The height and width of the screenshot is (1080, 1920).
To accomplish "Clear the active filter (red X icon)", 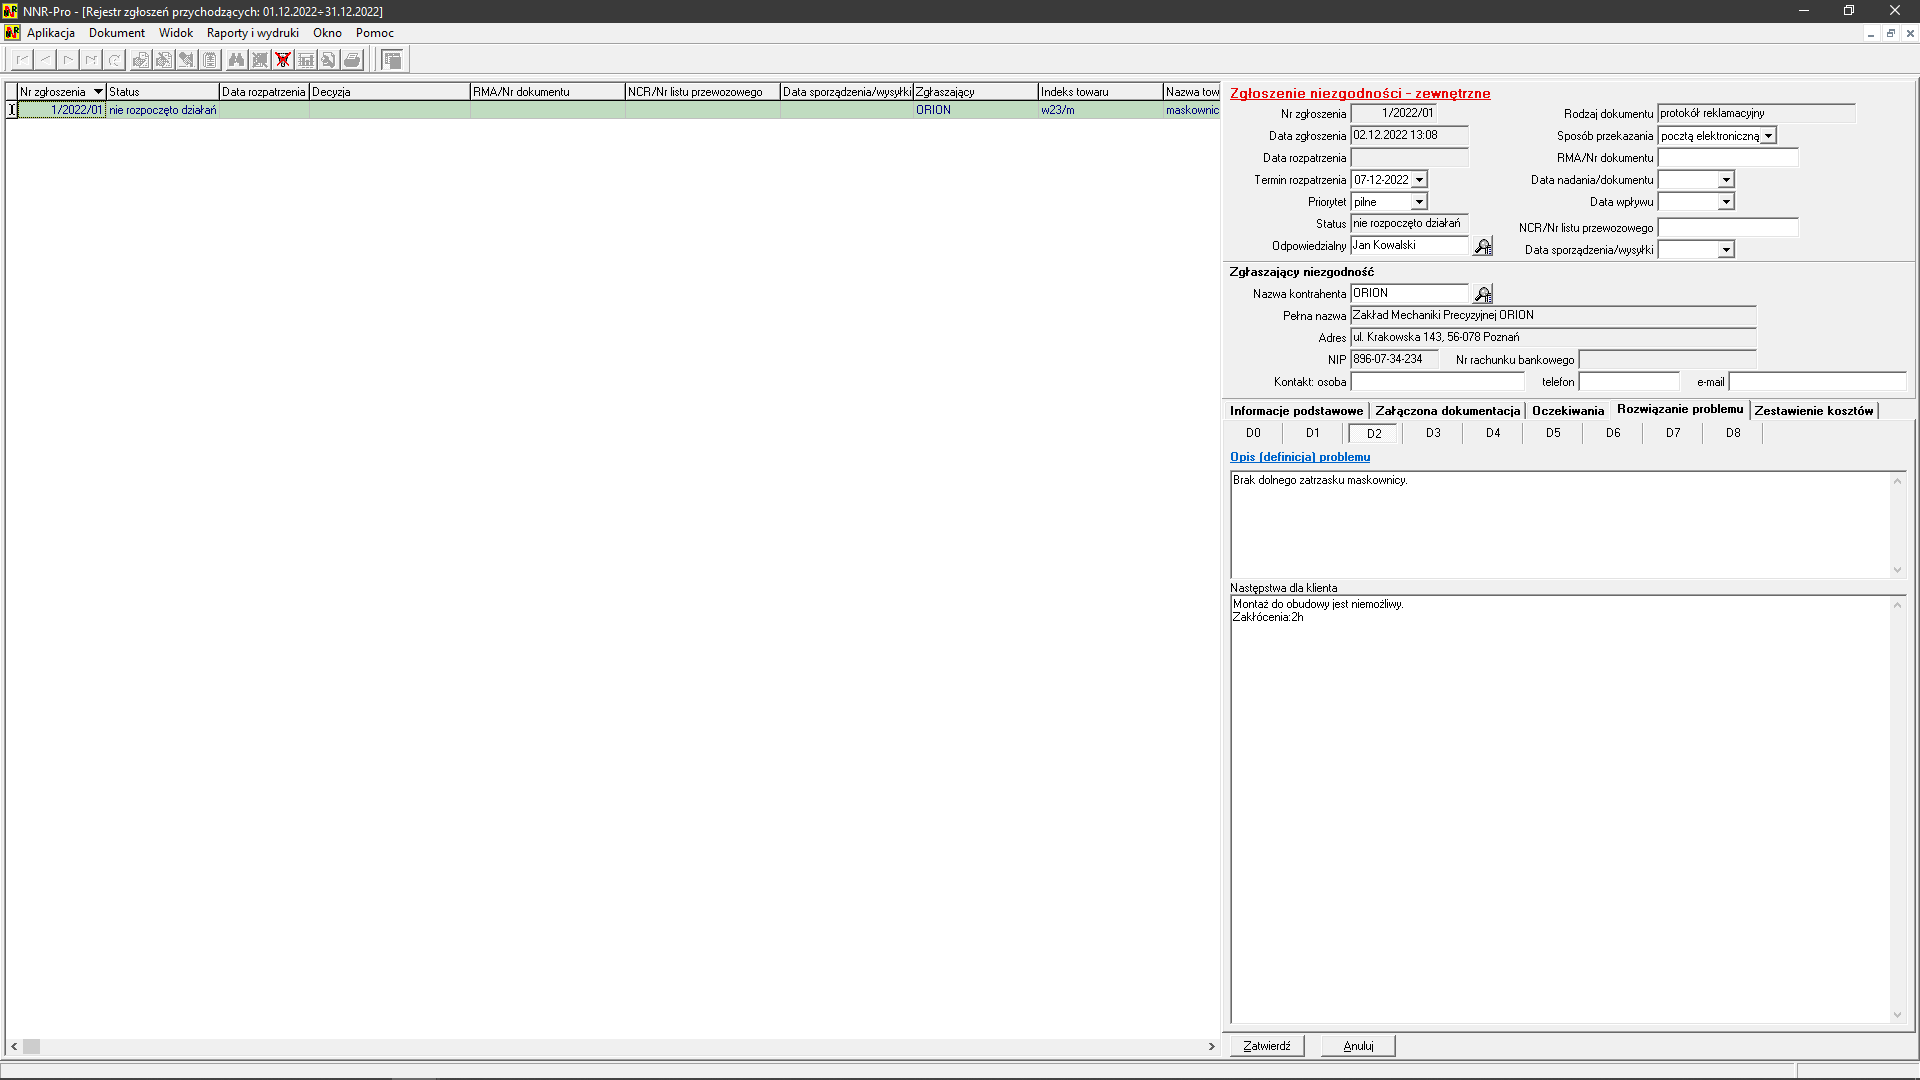I will (x=283, y=59).
